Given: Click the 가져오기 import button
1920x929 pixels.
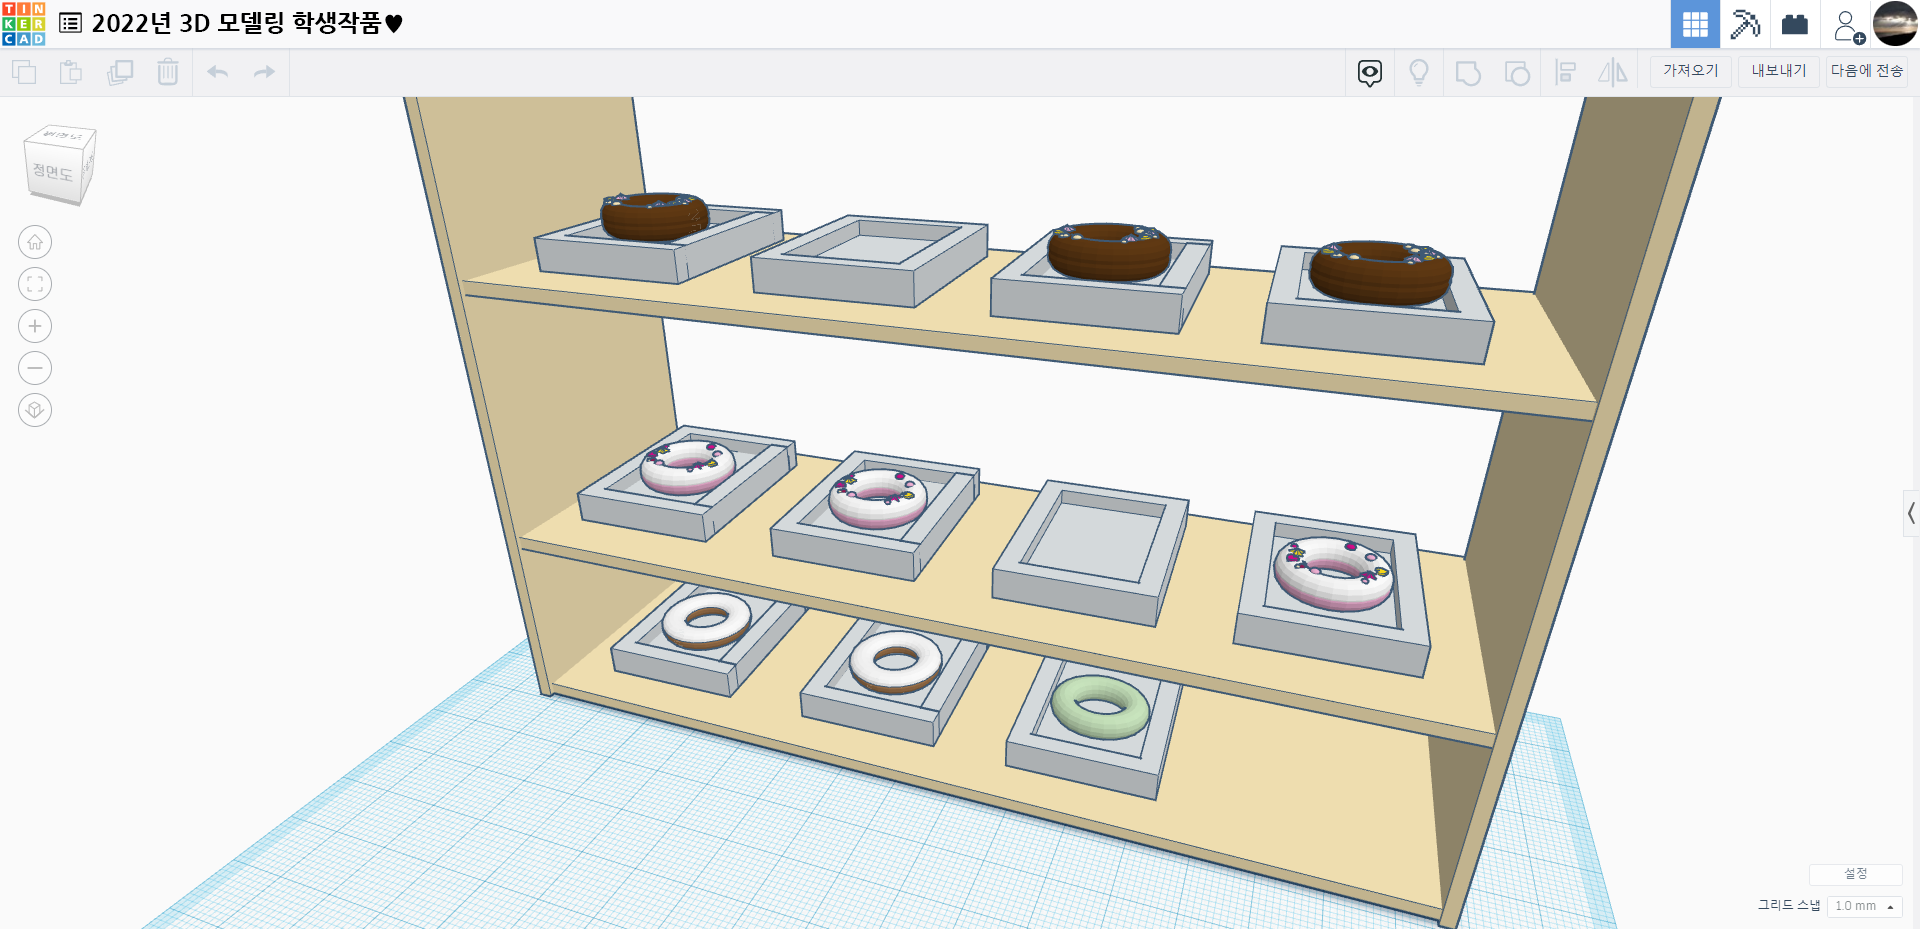Looking at the screenshot, I should pos(1691,71).
